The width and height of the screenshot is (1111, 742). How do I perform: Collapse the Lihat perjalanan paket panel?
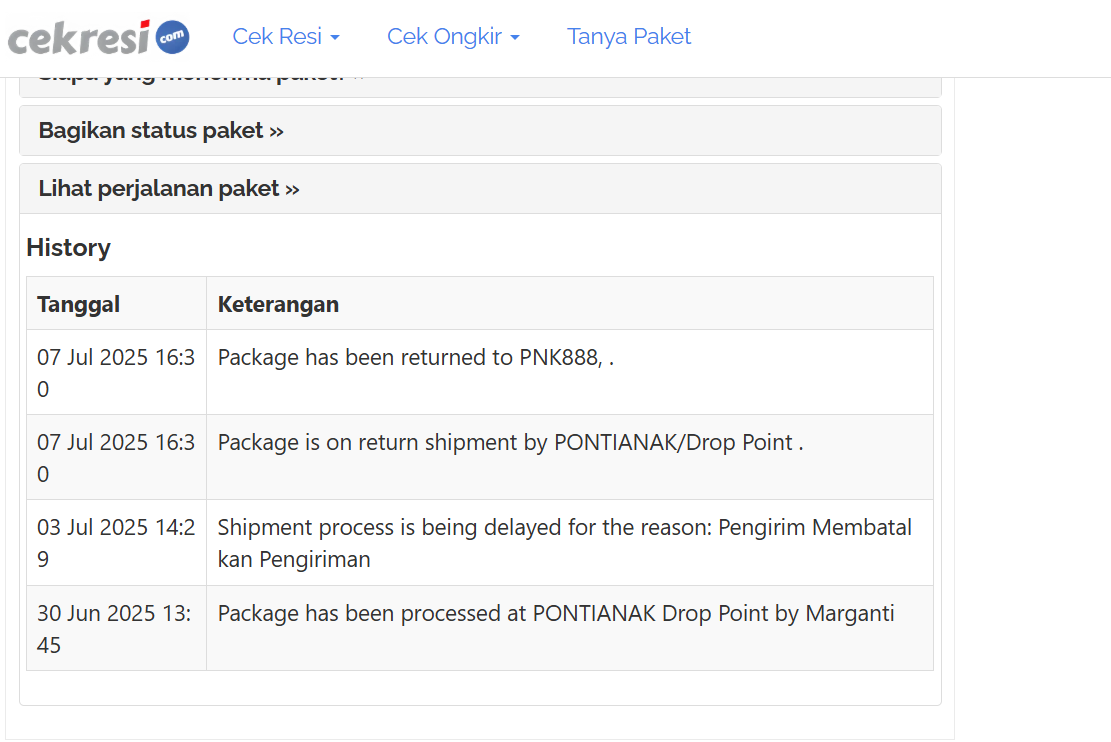tap(169, 189)
